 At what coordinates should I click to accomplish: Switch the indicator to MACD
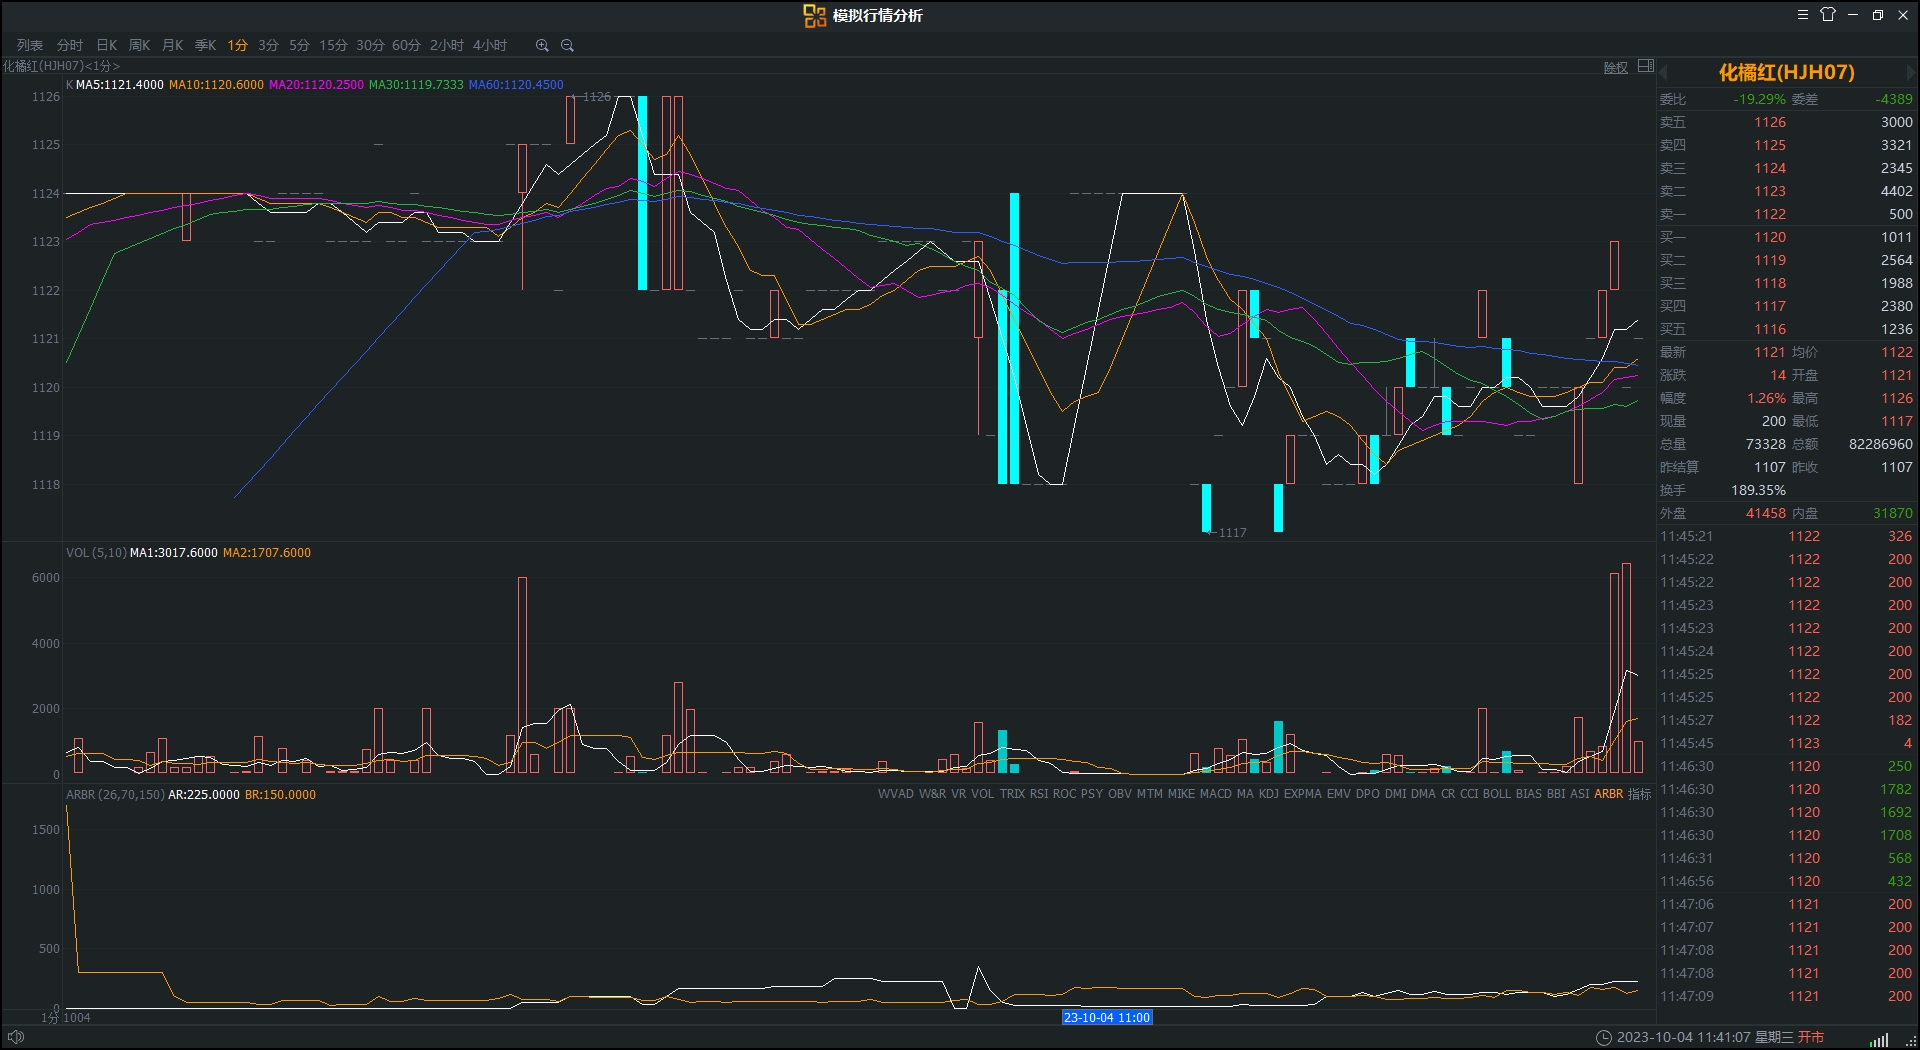pyautogui.click(x=1215, y=794)
